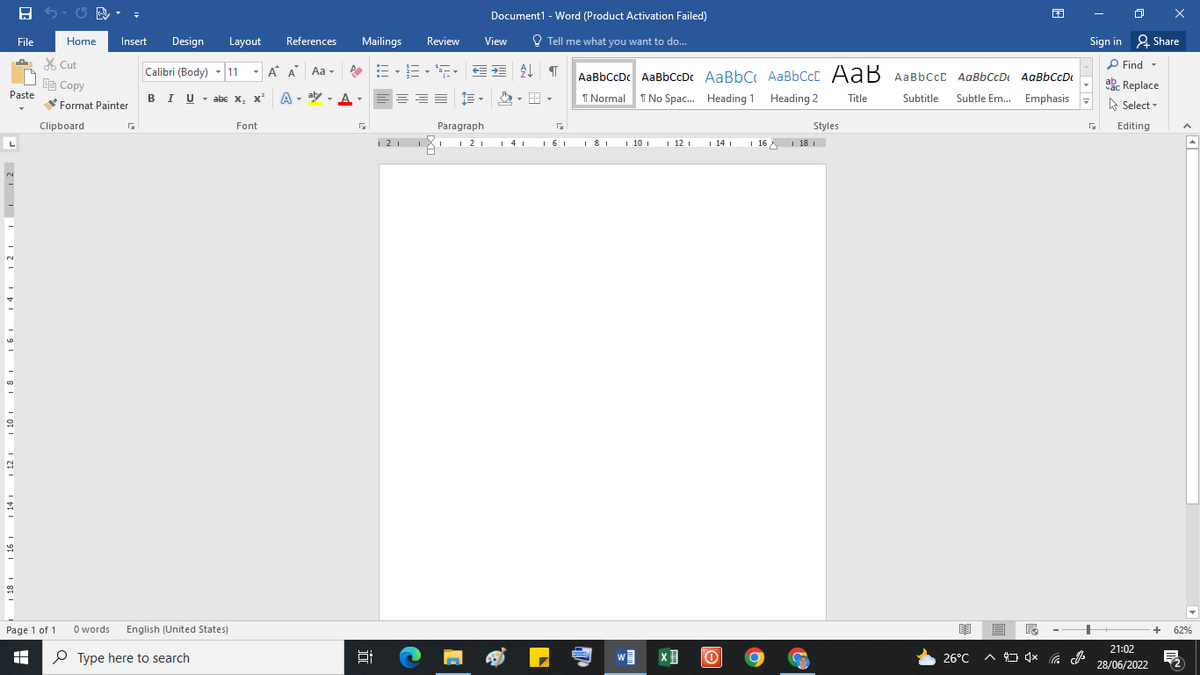This screenshot has height=675, width=1200.
Task: Toggle Bold formatting
Action: [151, 99]
